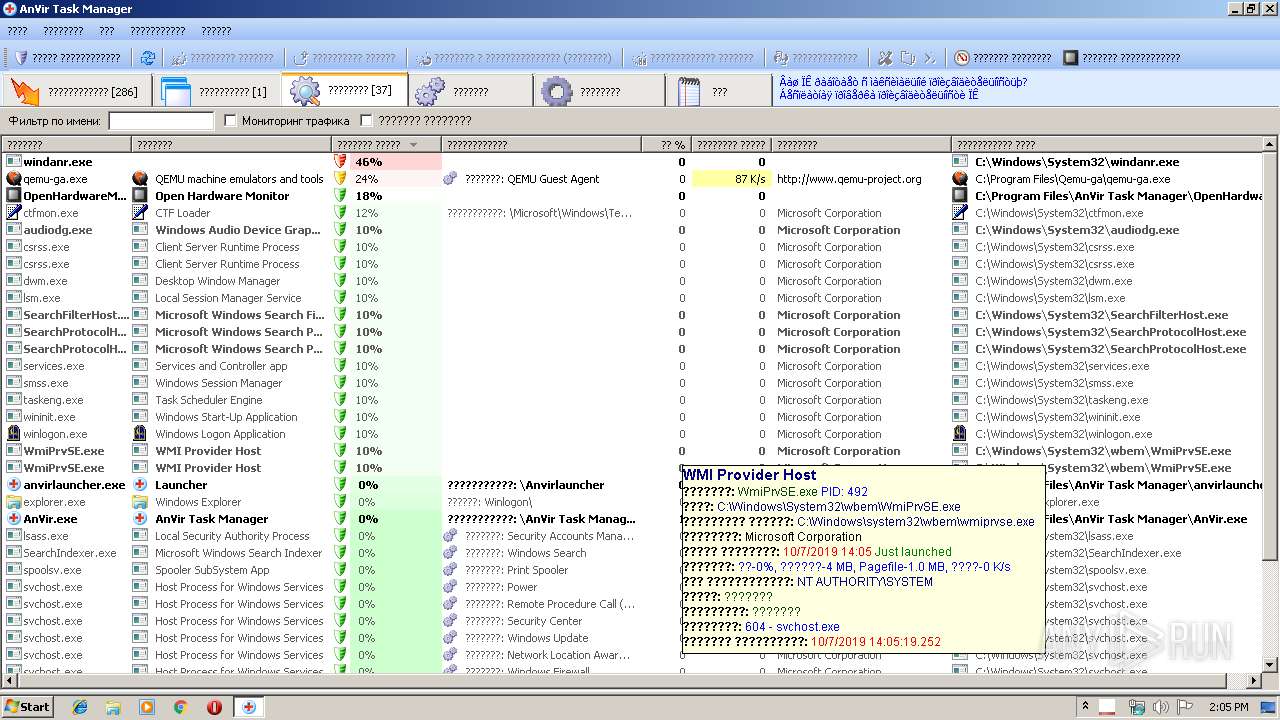Open the tab with two blue gears icon
This screenshot has height=720, width=1280.
[x=470, y=91]
